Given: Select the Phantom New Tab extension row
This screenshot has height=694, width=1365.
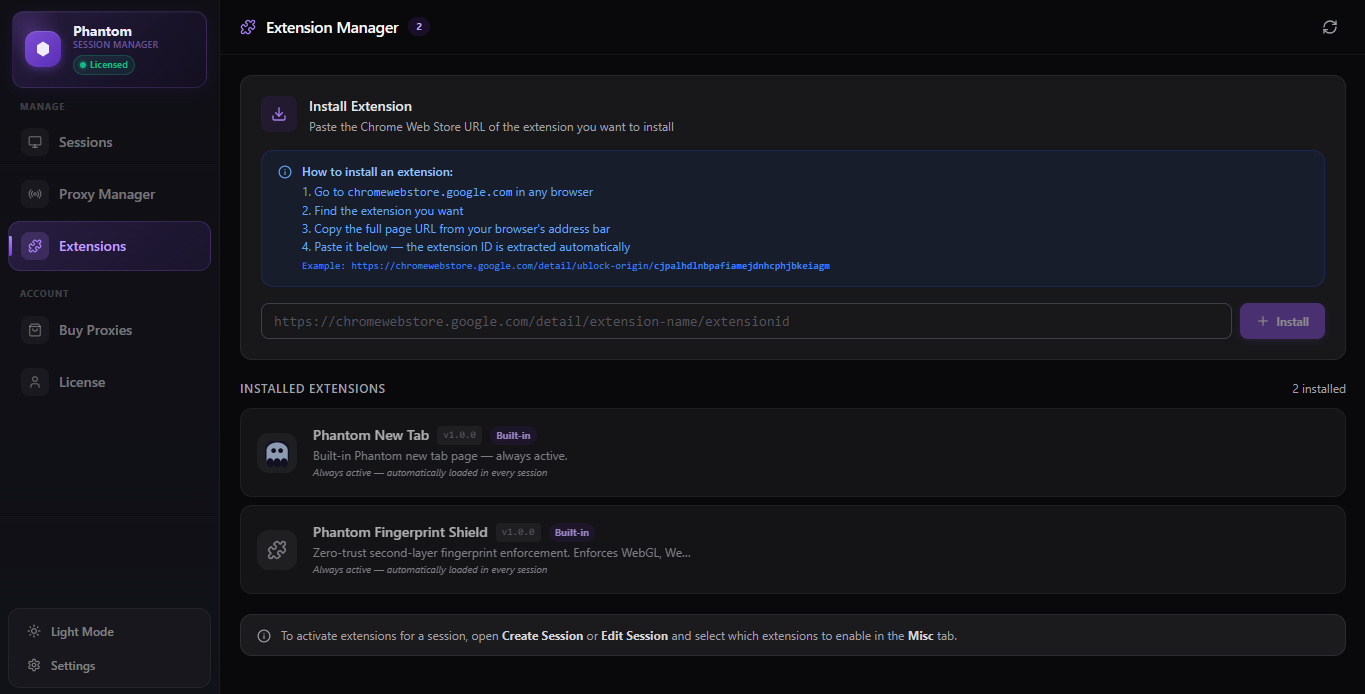Looking at the screenshot, I should pyautogui.click(x=793, y=453).
